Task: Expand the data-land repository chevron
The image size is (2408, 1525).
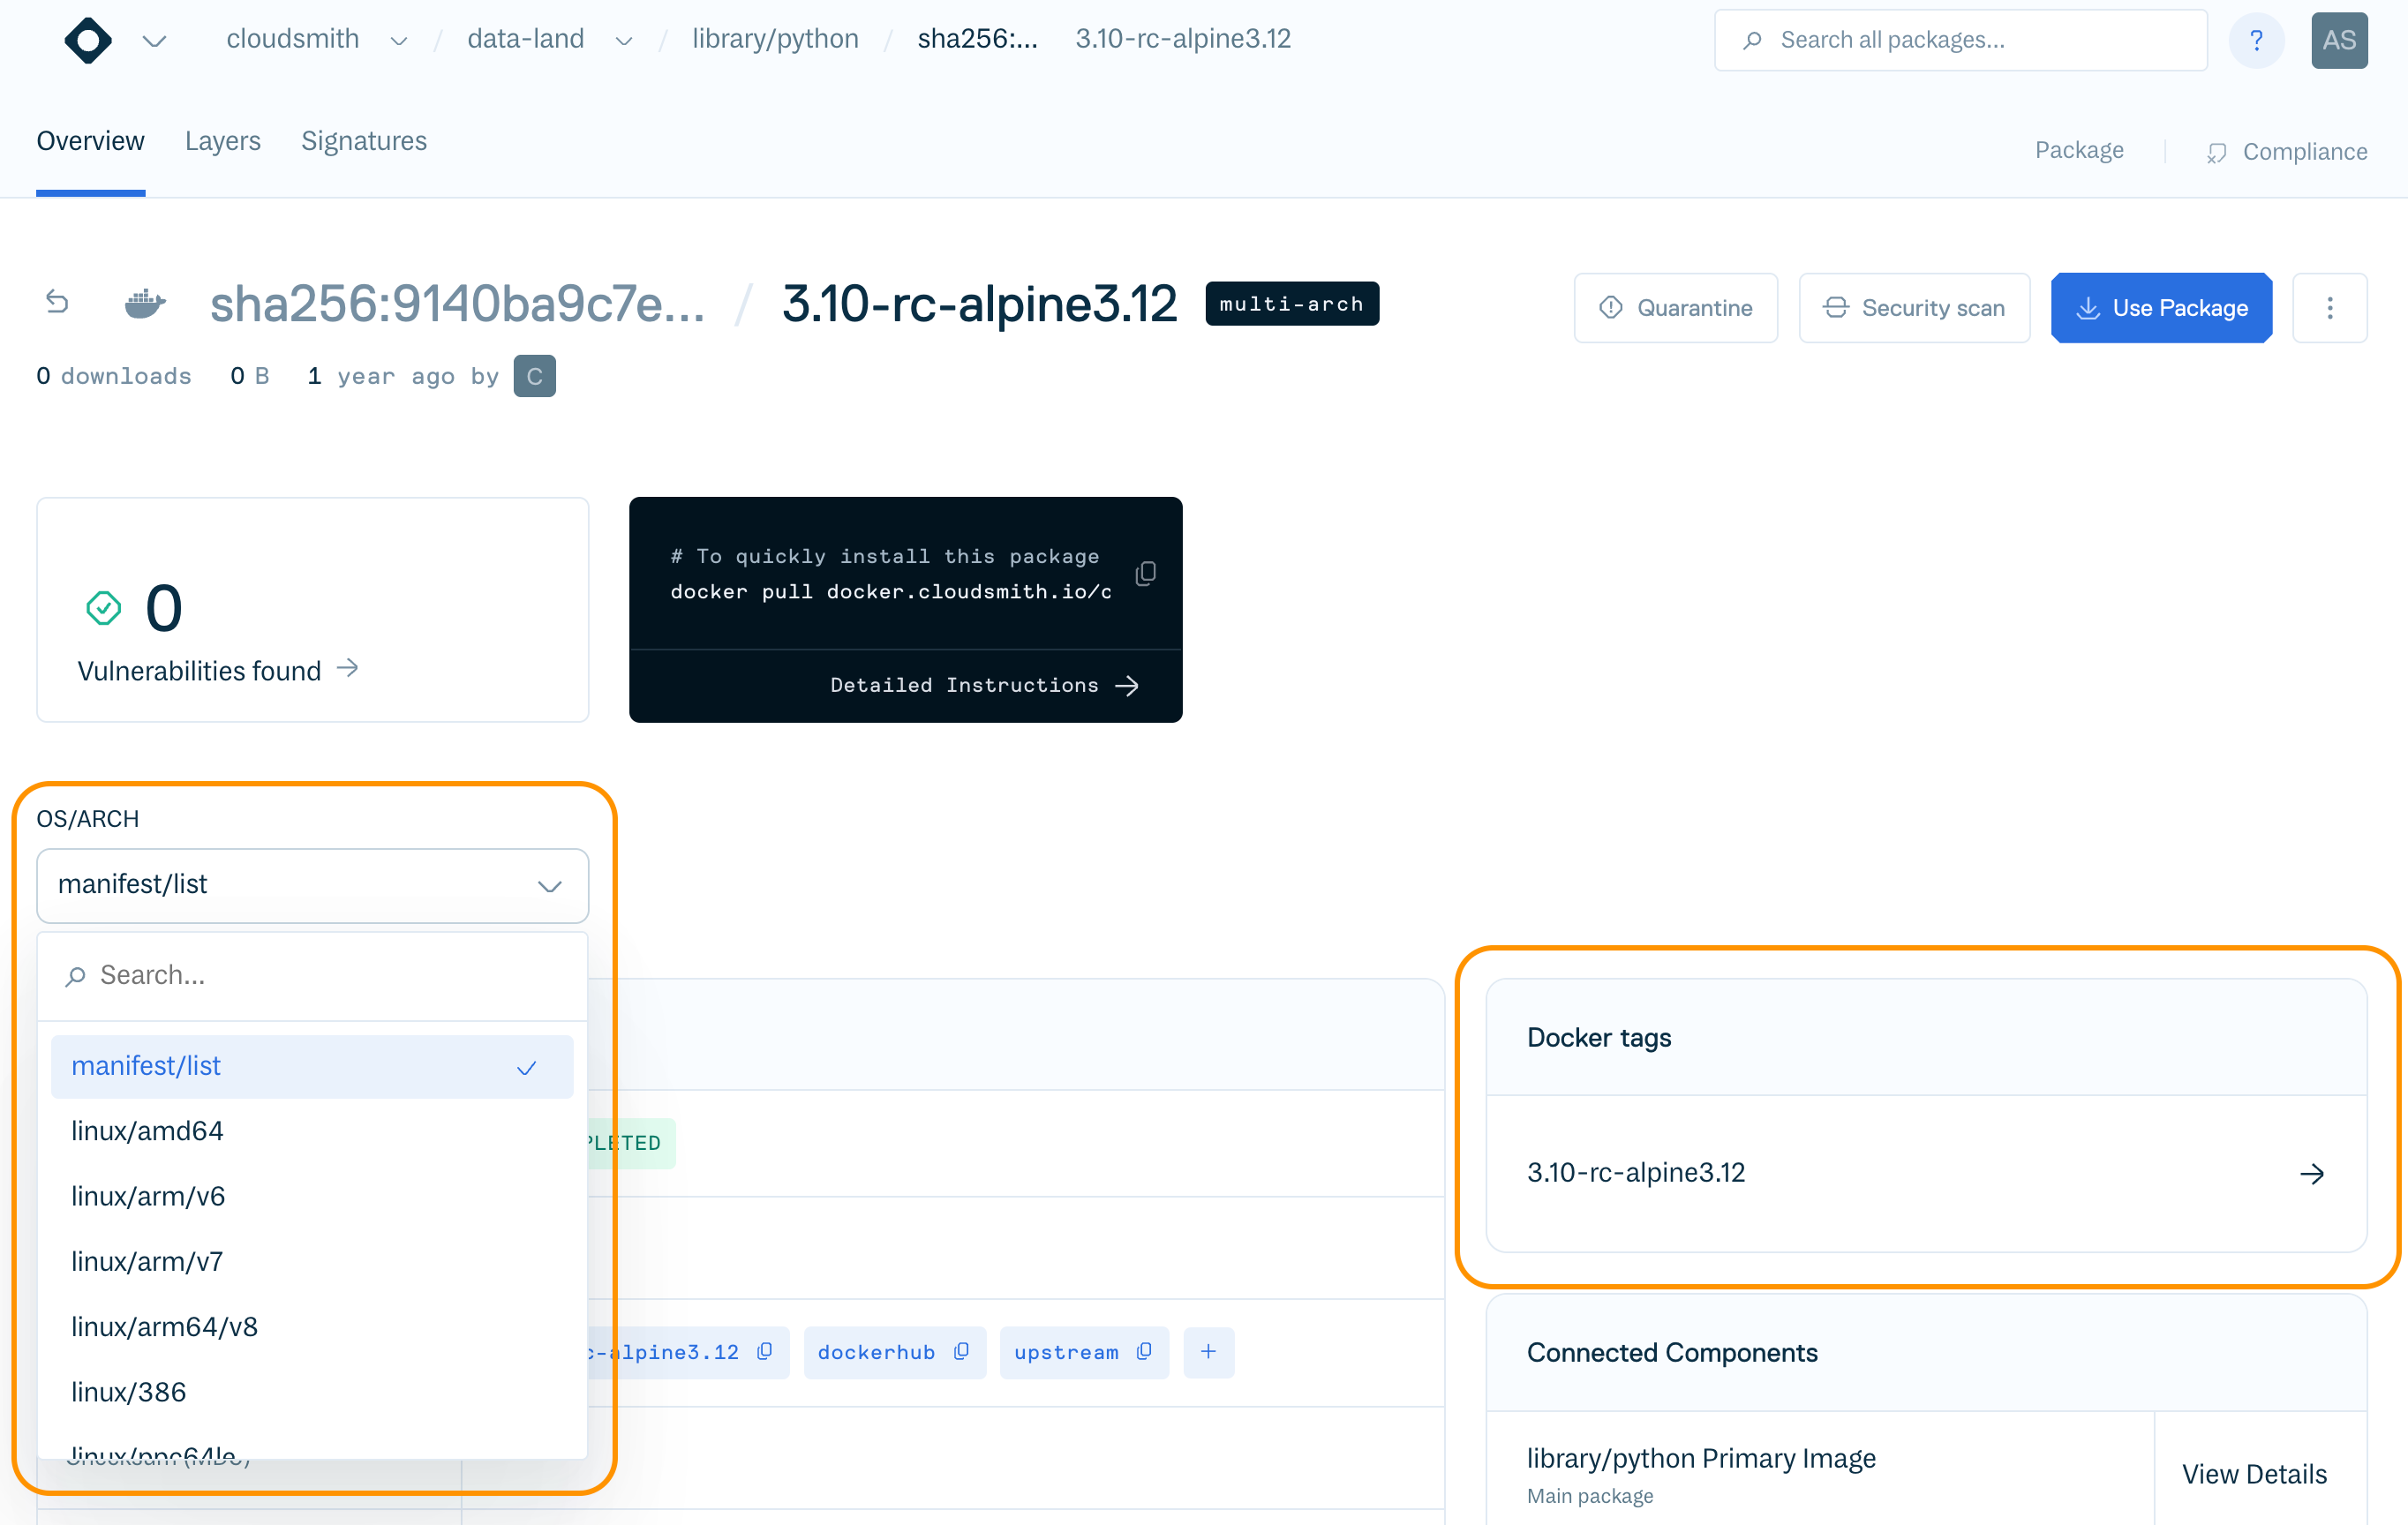Action: point(624,41)
